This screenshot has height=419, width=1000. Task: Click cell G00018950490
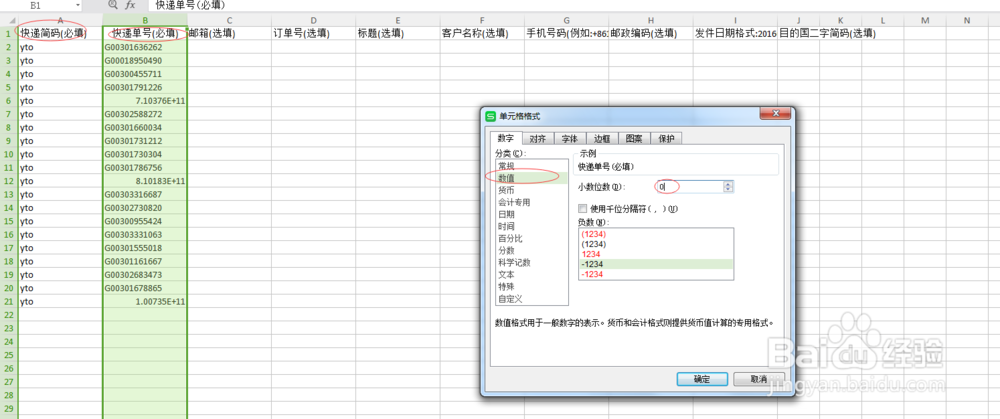click(x=145, y=61)
